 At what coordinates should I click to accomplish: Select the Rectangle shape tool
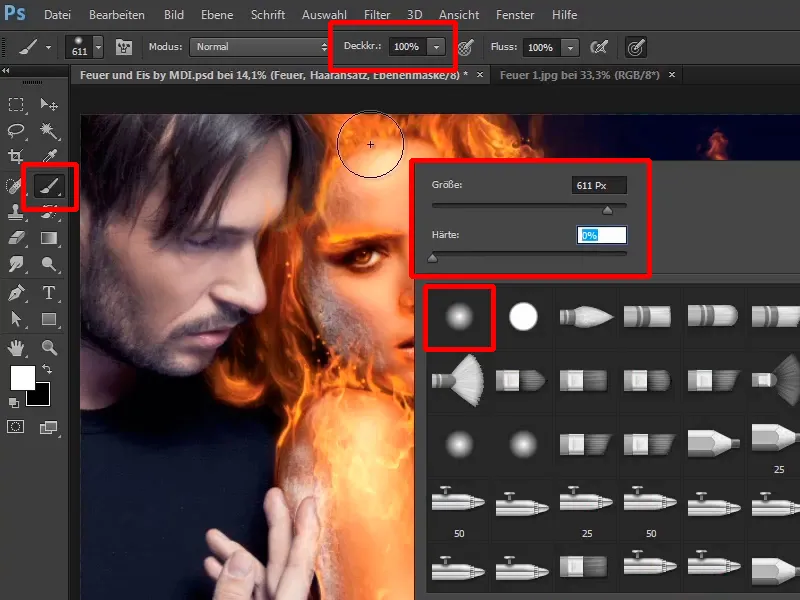(49, 319)
